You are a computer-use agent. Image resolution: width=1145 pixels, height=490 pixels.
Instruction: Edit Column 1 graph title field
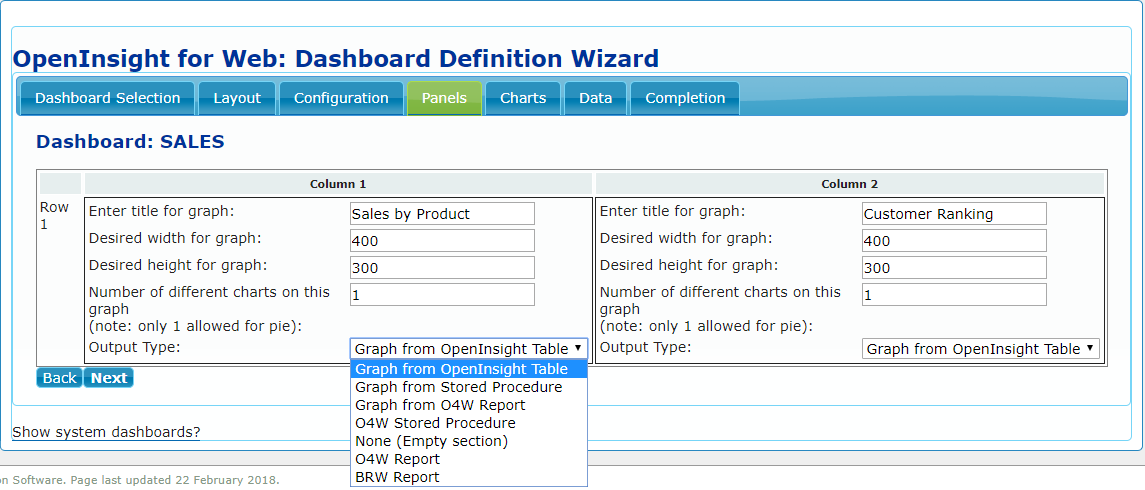tap(443, 214)
